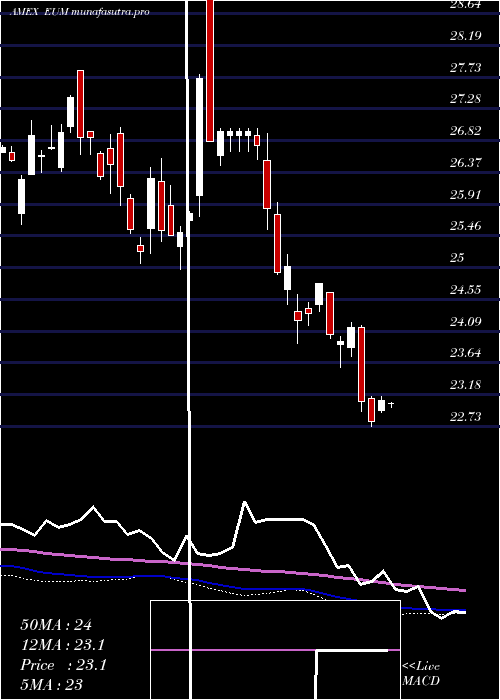Screen dimensions: 500x700
Task: Click the tall red candle dropping to 23.18
Action: click(362, 364)
